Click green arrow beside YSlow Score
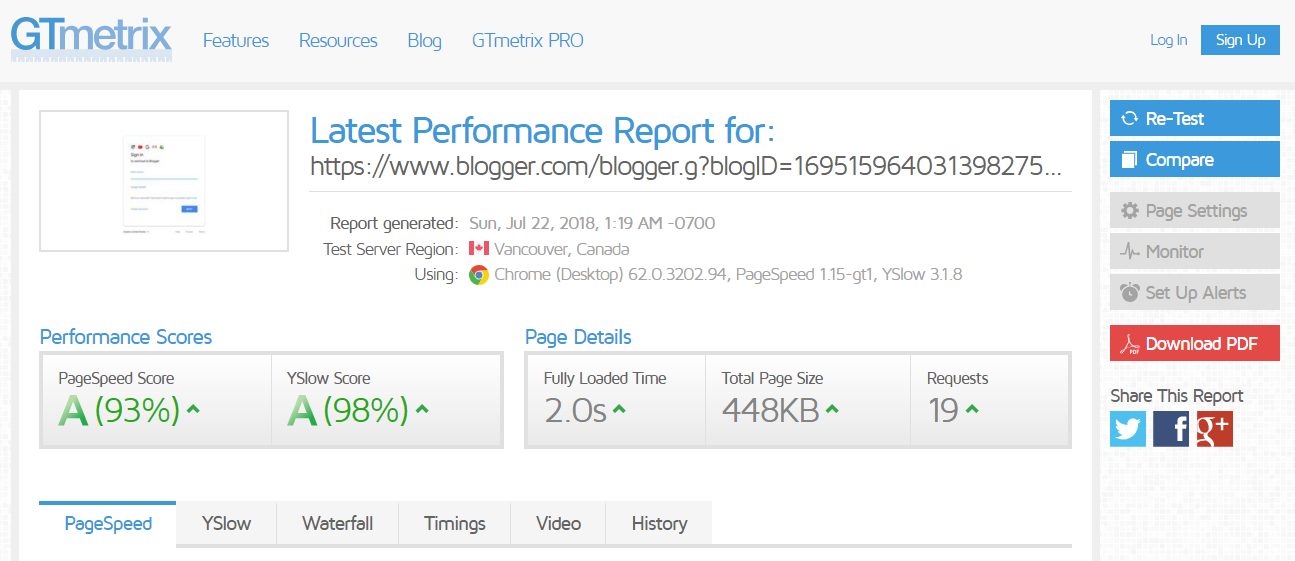Viewport: 1295px width, 561px height. pyautogui.click(x=422, y=409)
